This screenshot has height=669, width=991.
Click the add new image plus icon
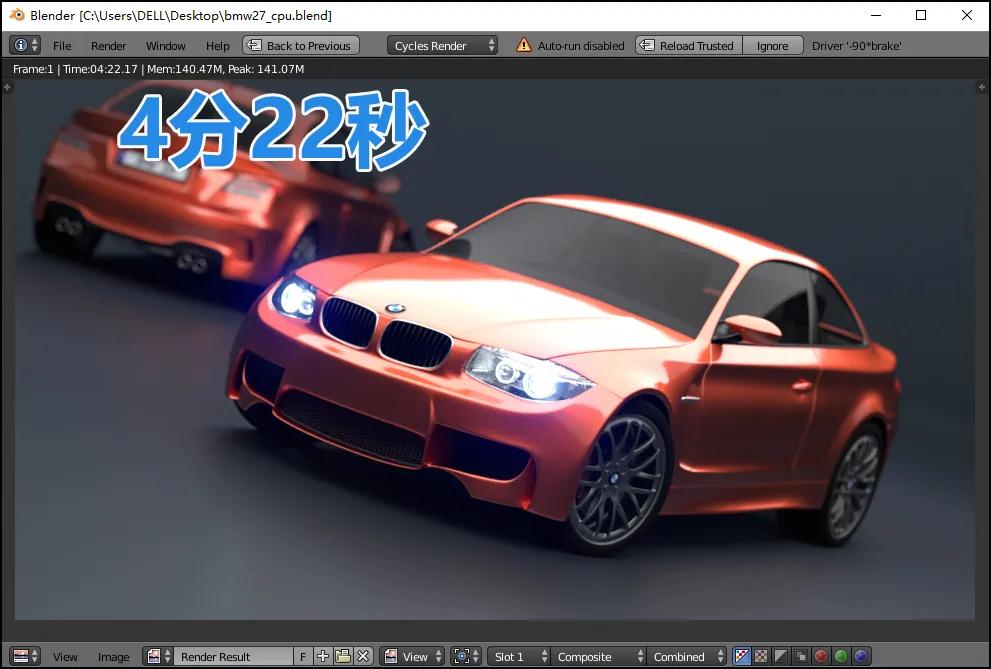[x=323, y=657]
